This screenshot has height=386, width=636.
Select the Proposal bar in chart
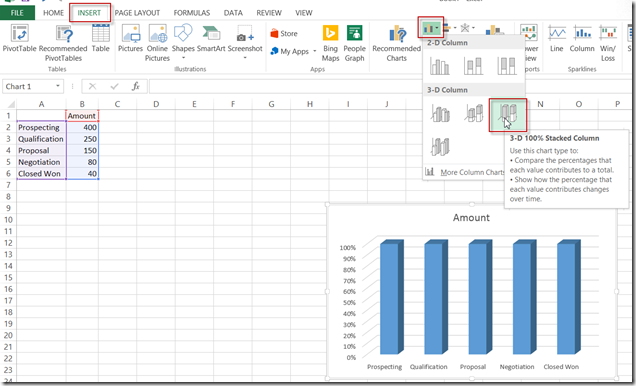point(480,297)
